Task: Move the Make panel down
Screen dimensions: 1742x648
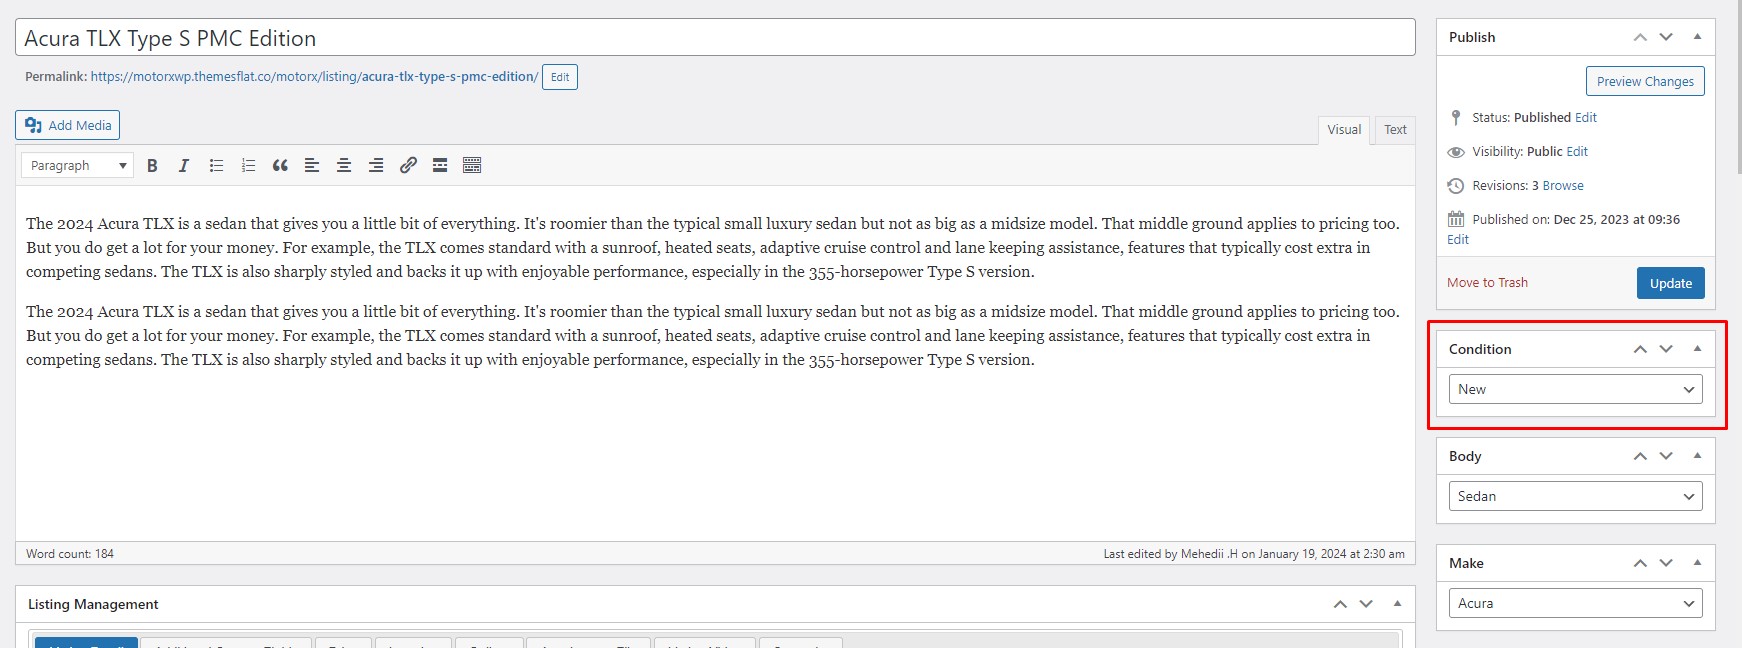Action: pyautogui.click(x=1666, y=563)
